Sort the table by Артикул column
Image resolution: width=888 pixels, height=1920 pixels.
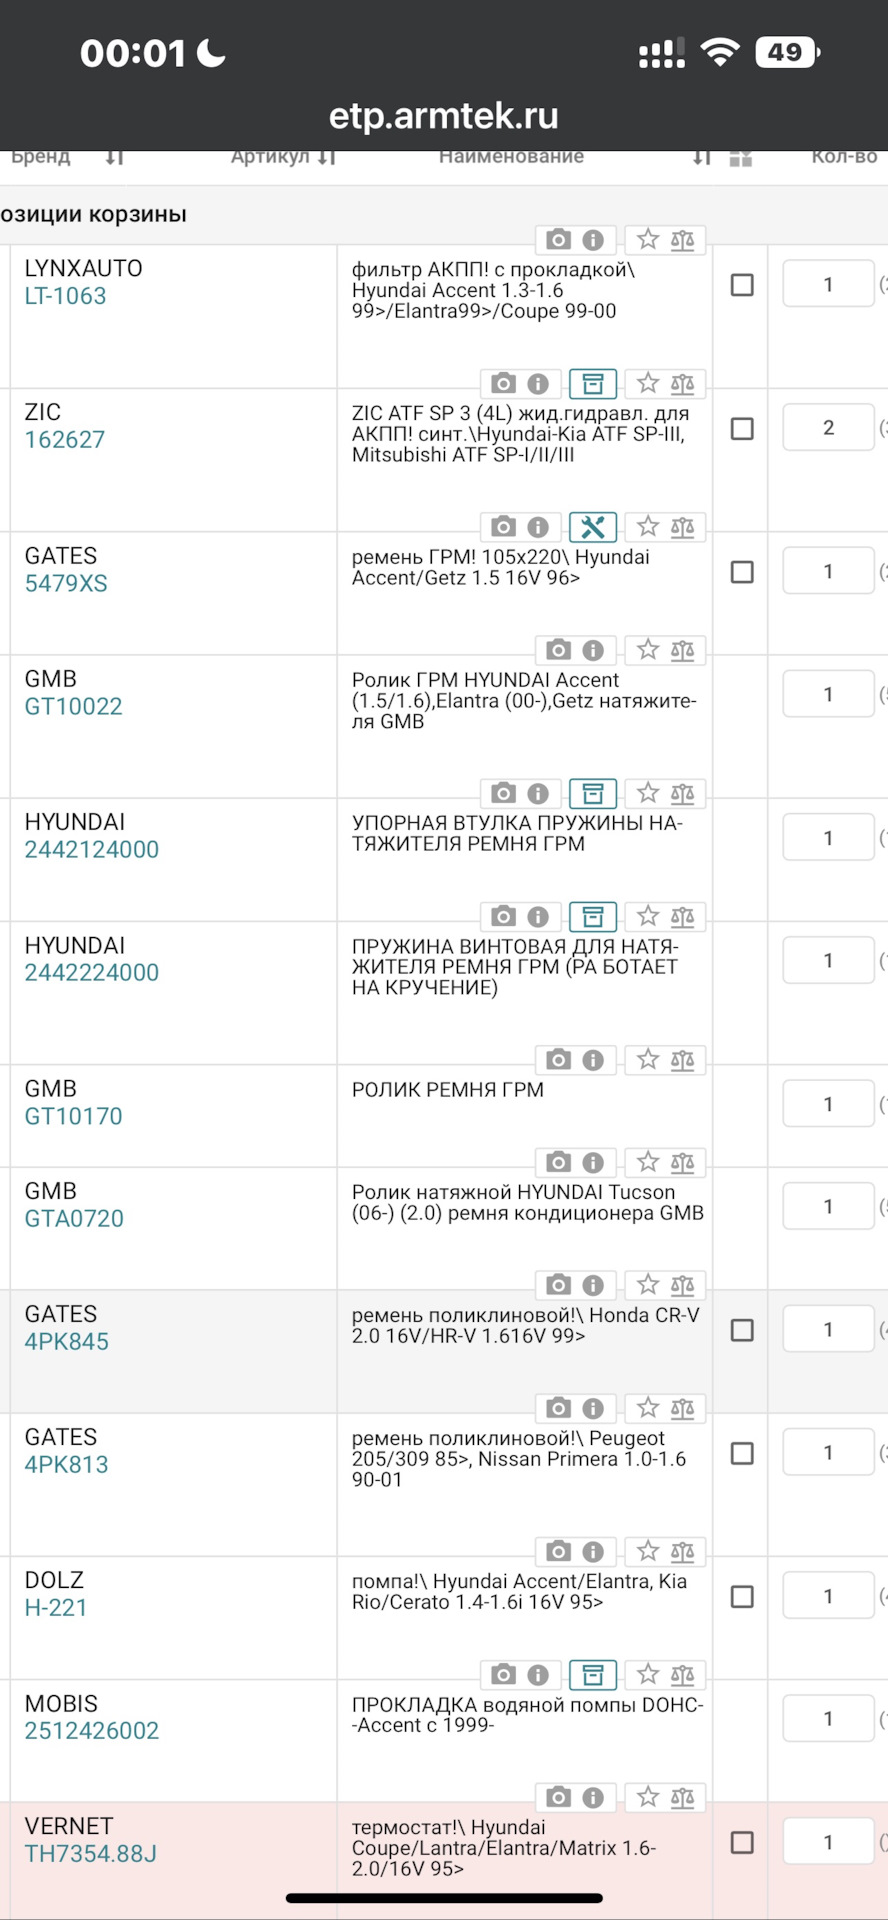tap(327, 157)
